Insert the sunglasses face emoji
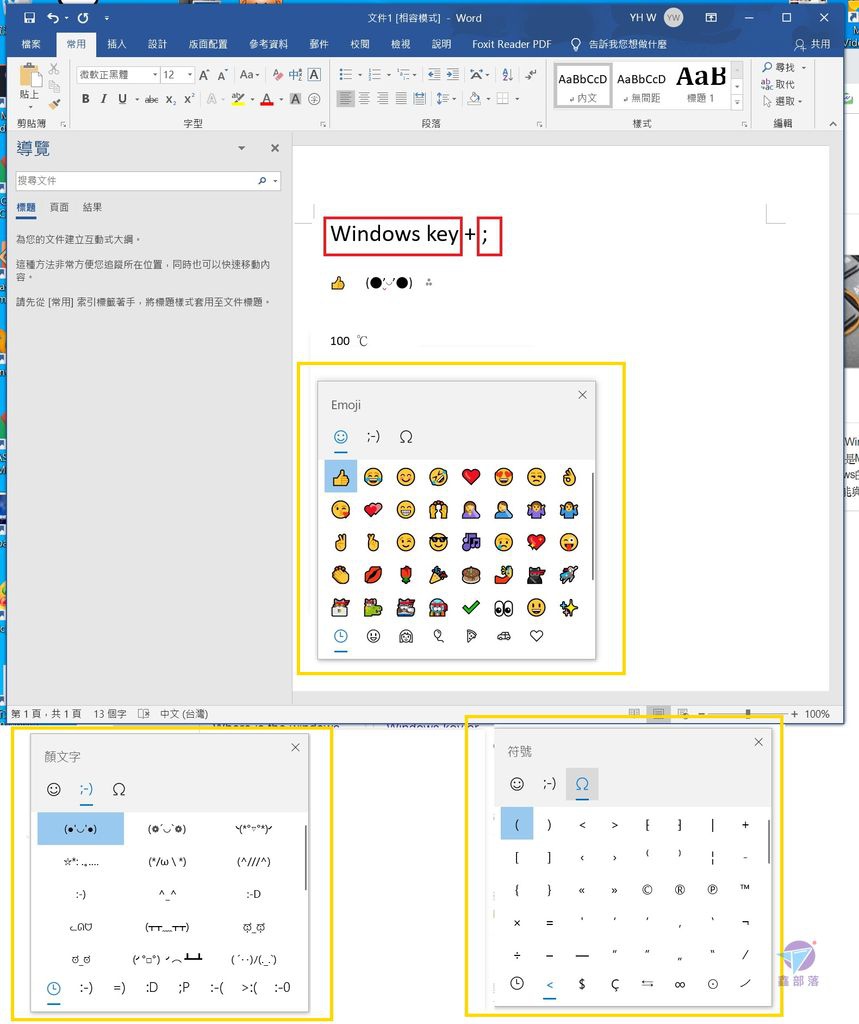Screen dimensions: 859x1024 pos(438,543)
